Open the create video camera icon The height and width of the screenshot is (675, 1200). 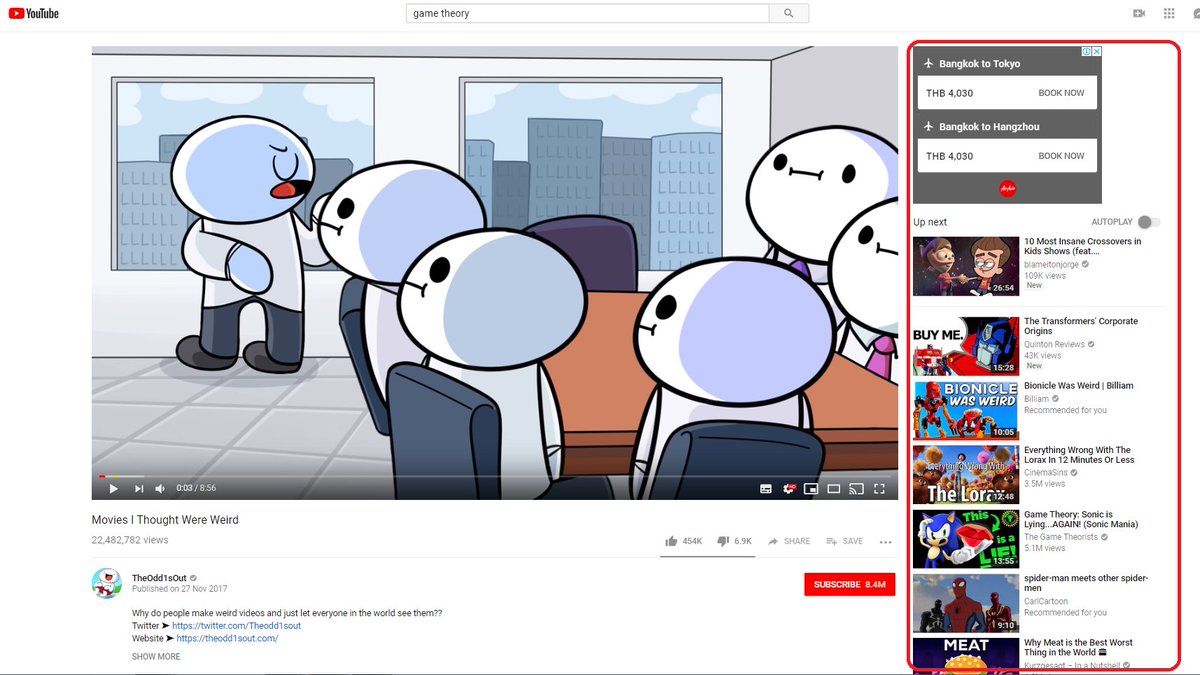(1138, 13)
